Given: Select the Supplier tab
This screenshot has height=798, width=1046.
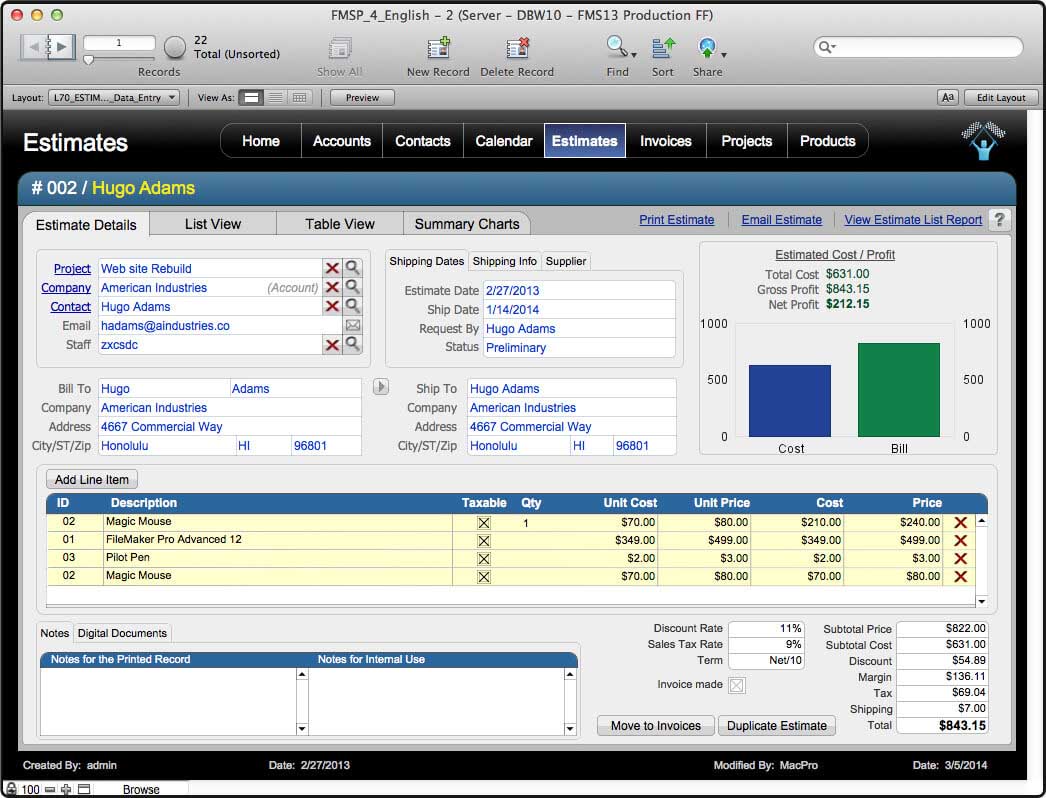Looking at the screenshot, I should pos(566,262).
